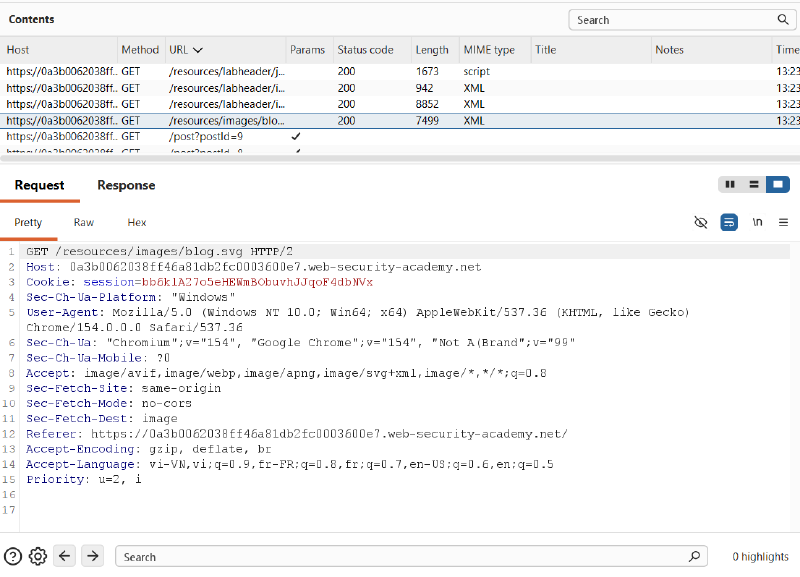The image size is (800, 577).
Task: Click the Params checkmark for postId=9
Action: click(296, 137)
